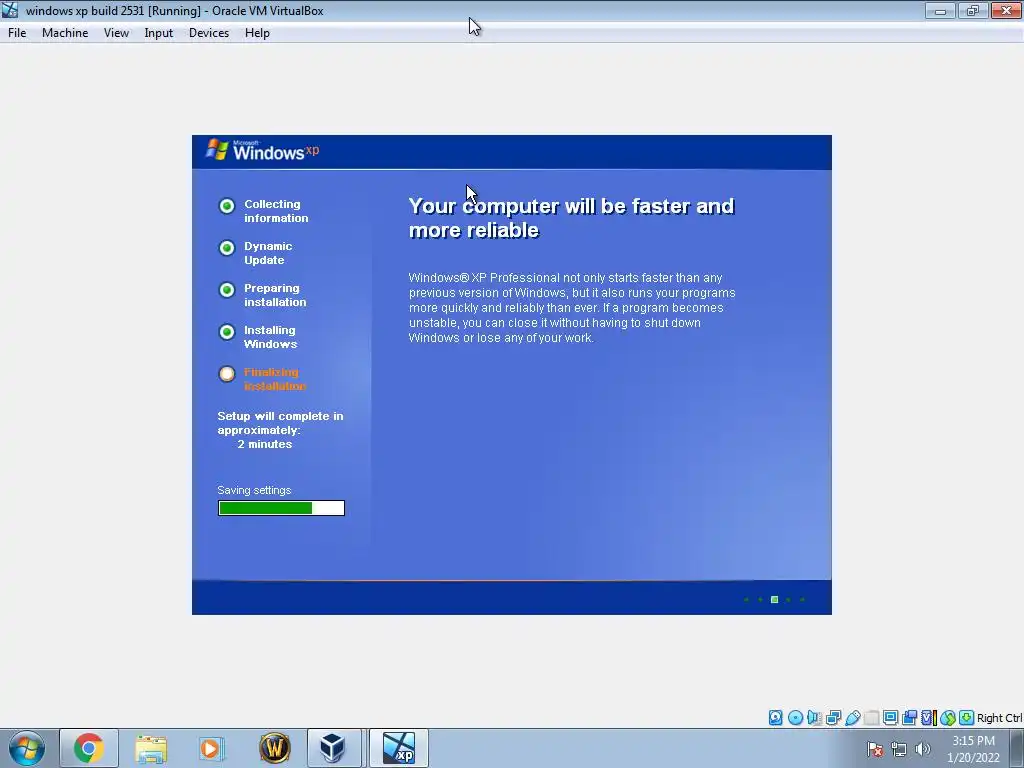Click the heading 'Your computer will be faster'
The width and height of the screenshot is (1024, 768).
(x=571, y=218)
